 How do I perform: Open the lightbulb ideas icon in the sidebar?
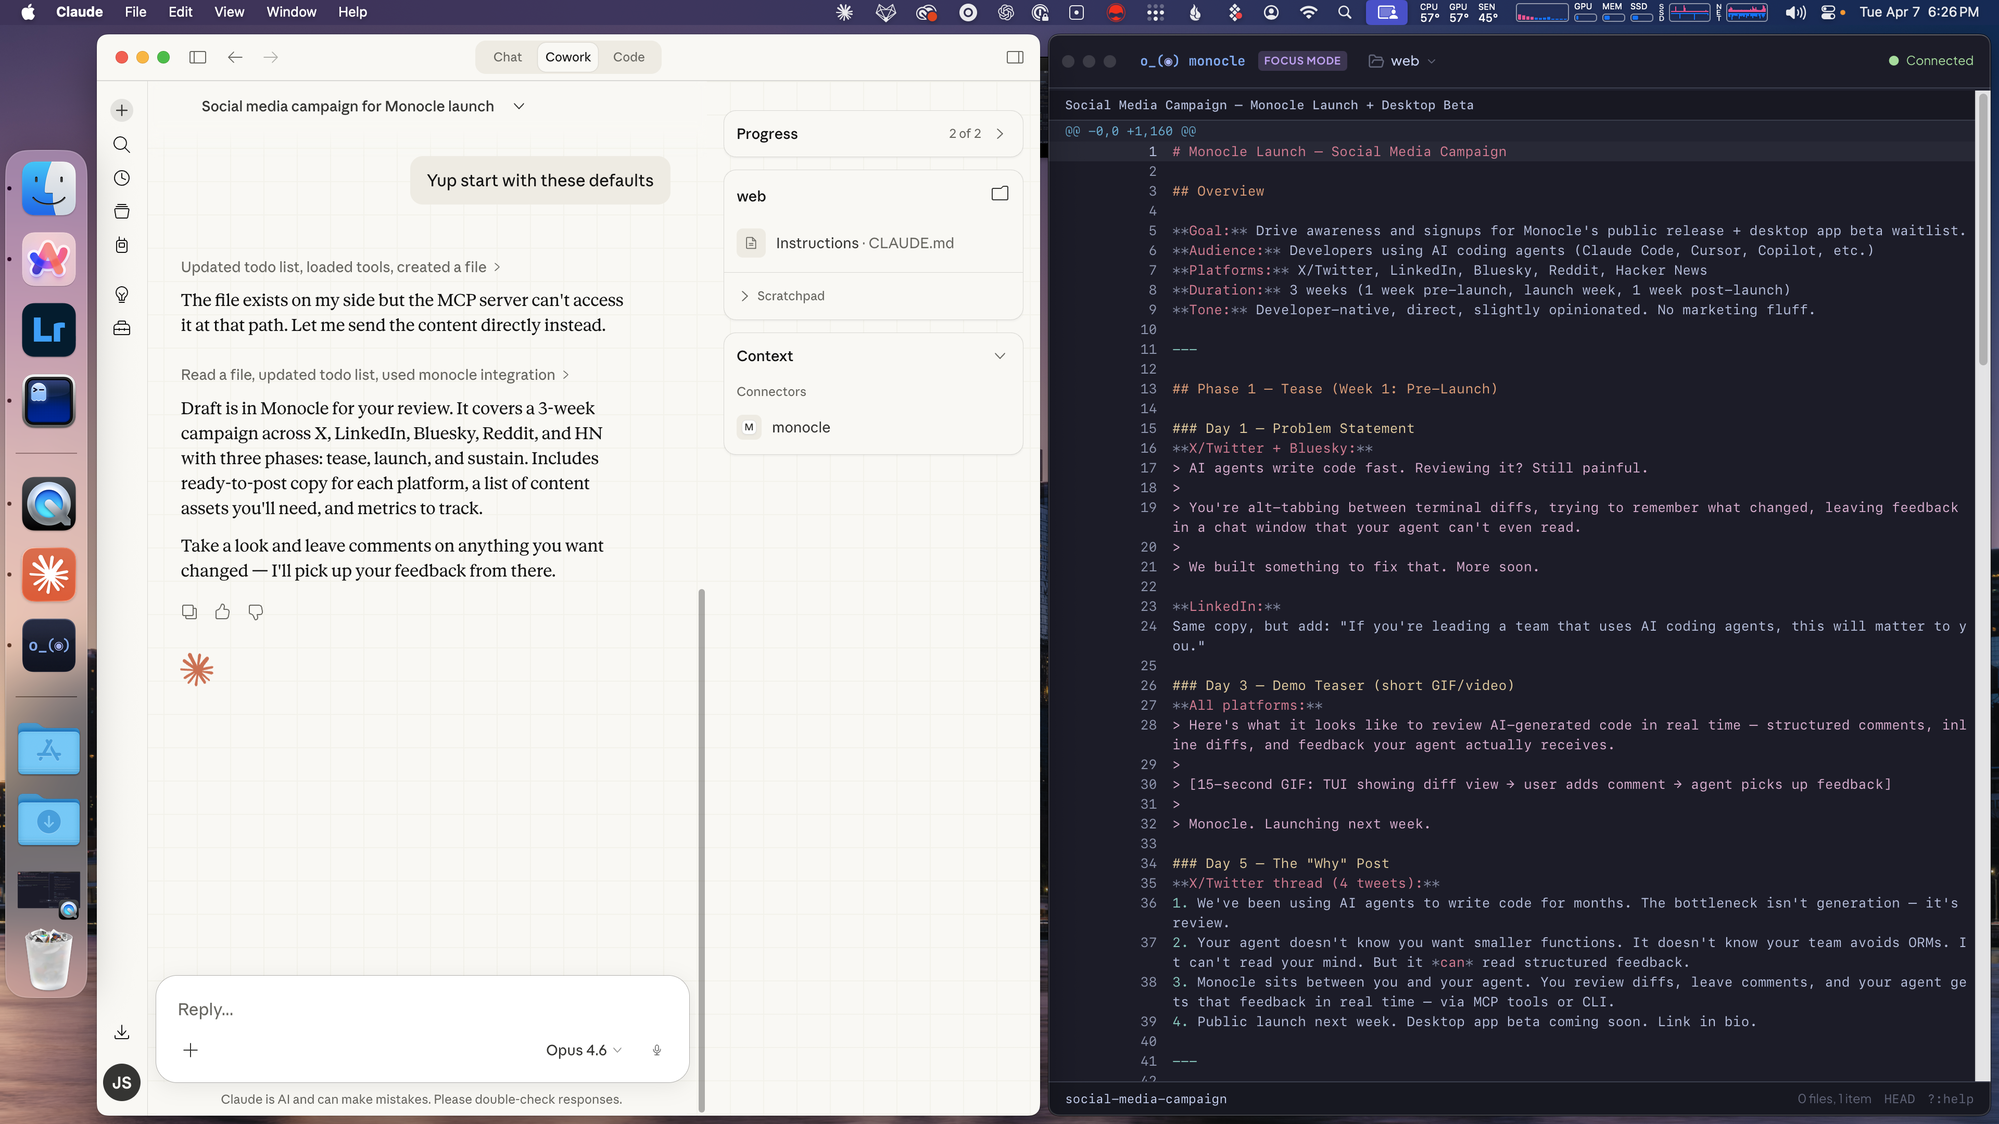[x=122, y=294]
